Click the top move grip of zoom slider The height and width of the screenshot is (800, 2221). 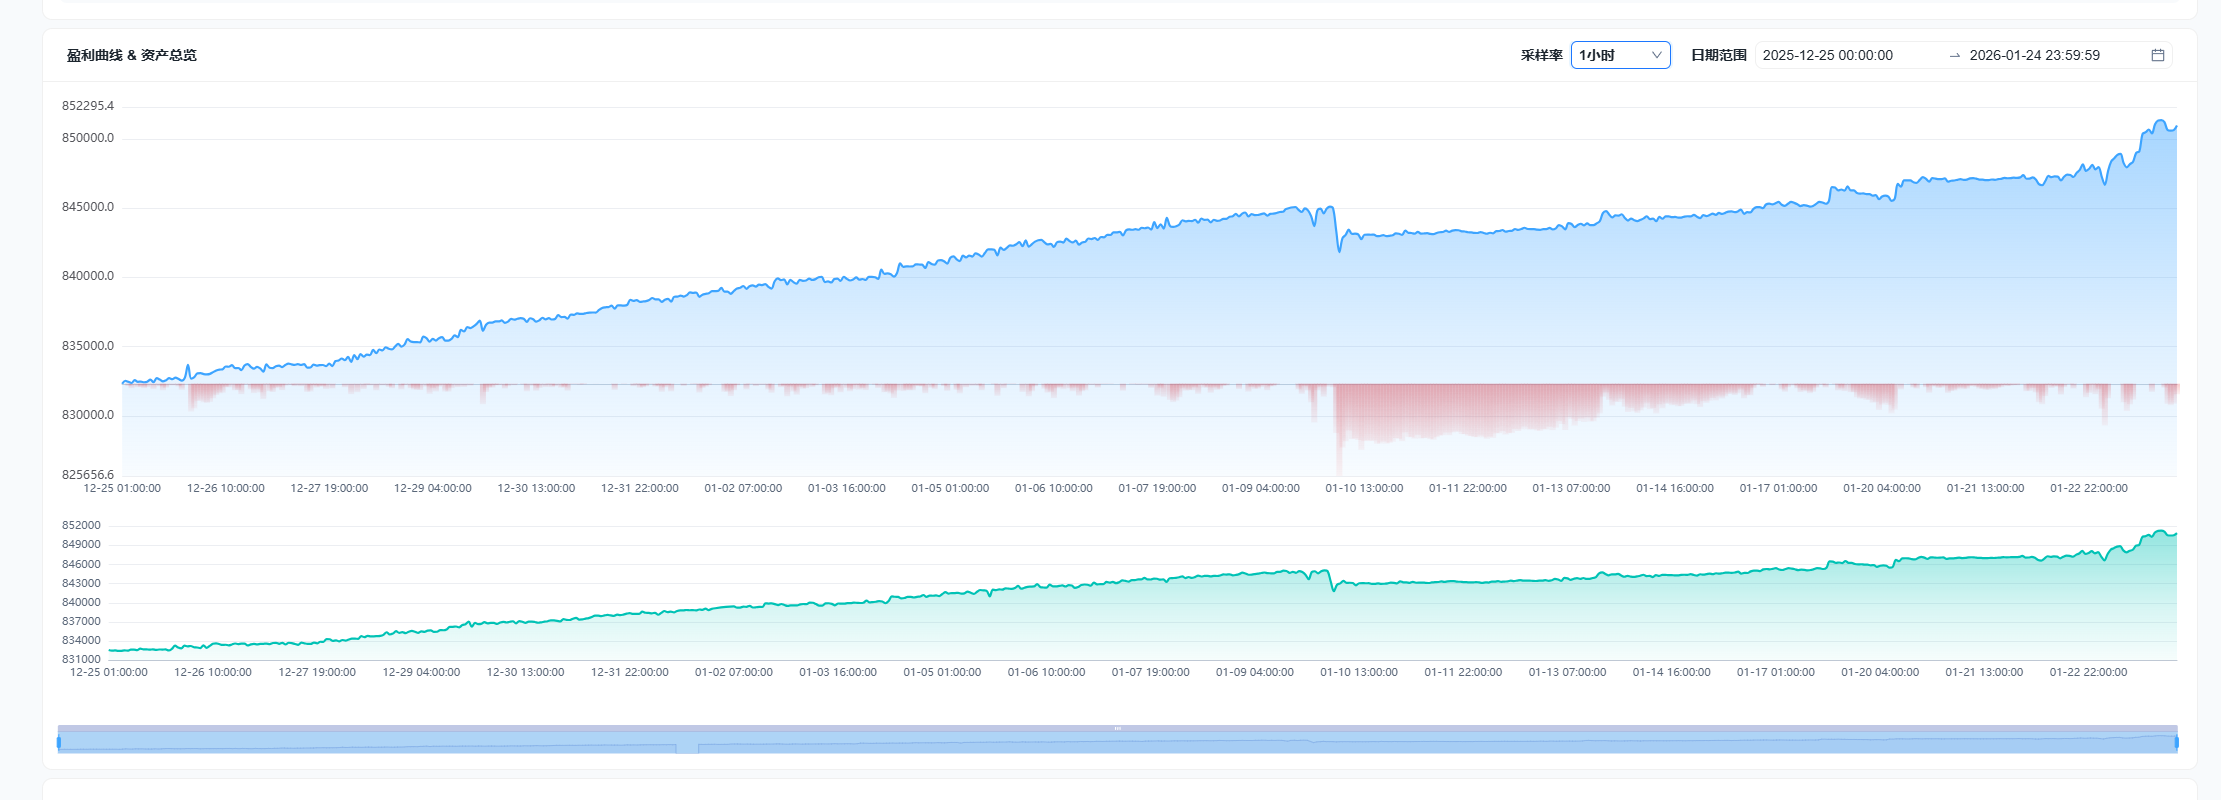click(1117, 728)
